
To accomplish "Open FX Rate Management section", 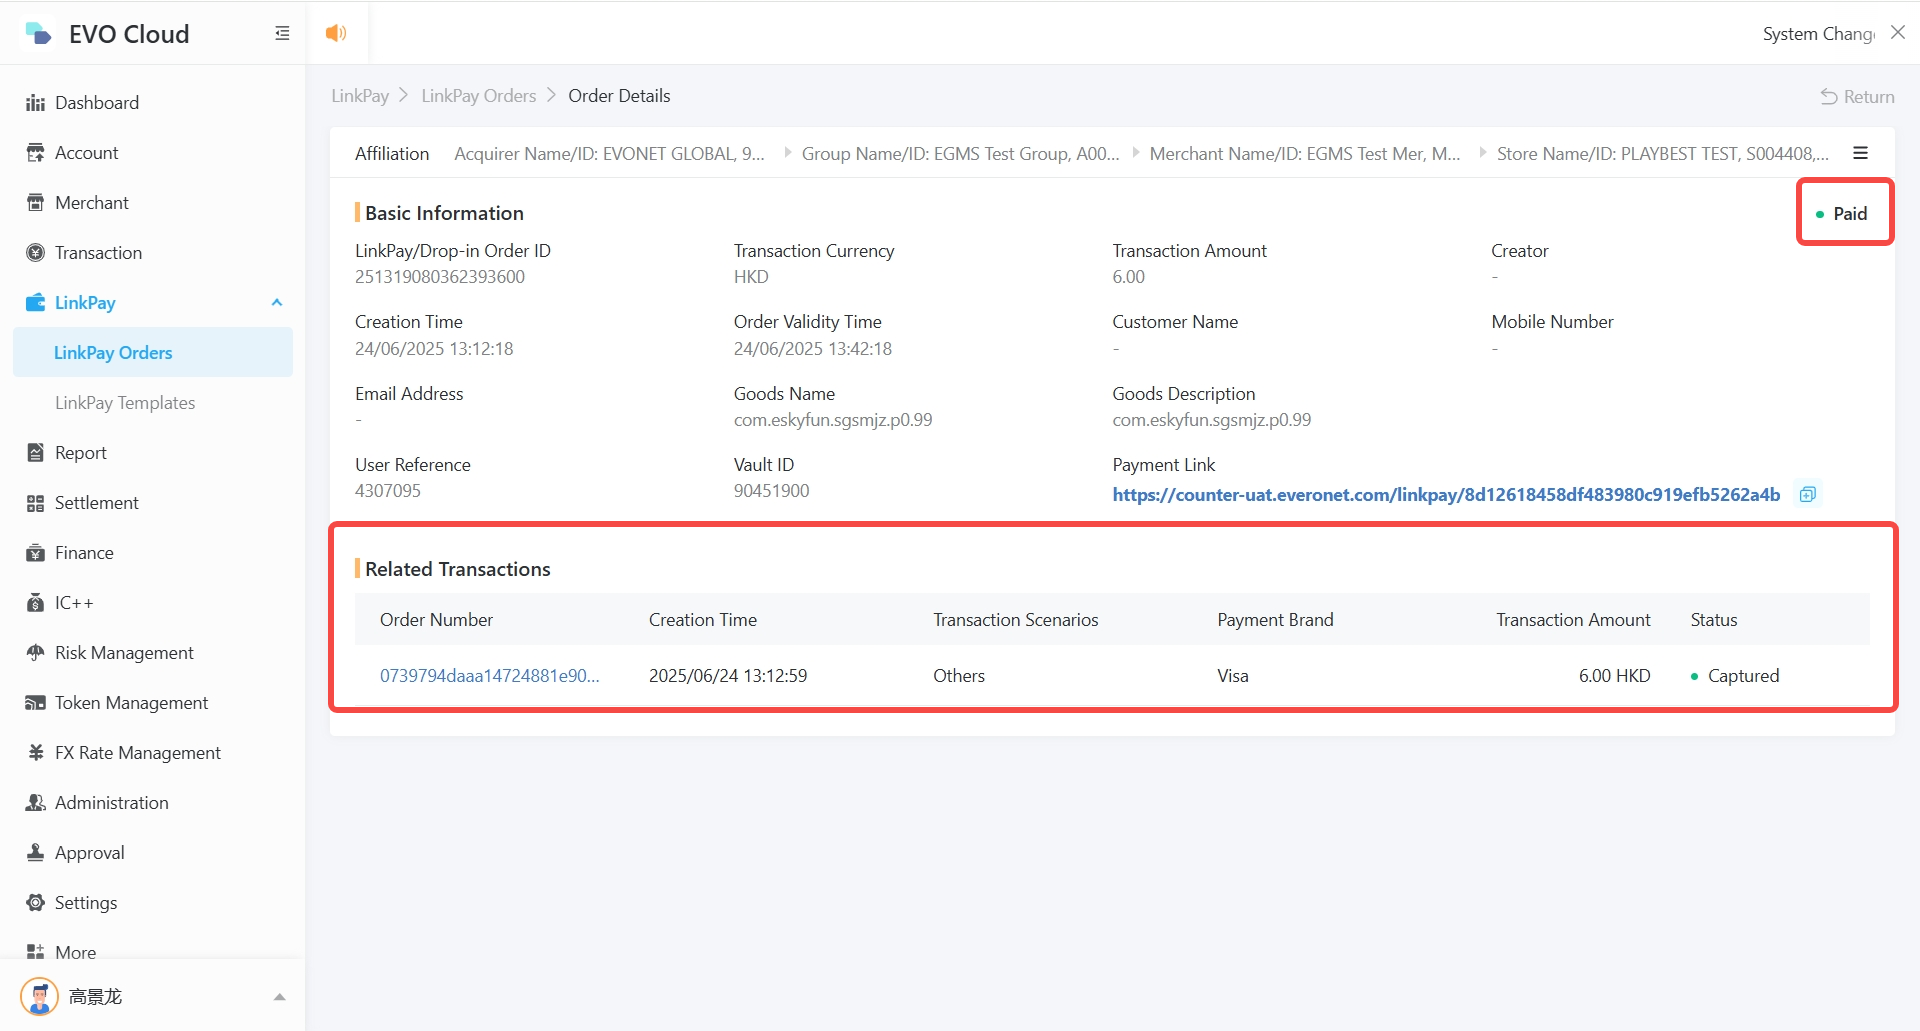I will tap(137, 753).
